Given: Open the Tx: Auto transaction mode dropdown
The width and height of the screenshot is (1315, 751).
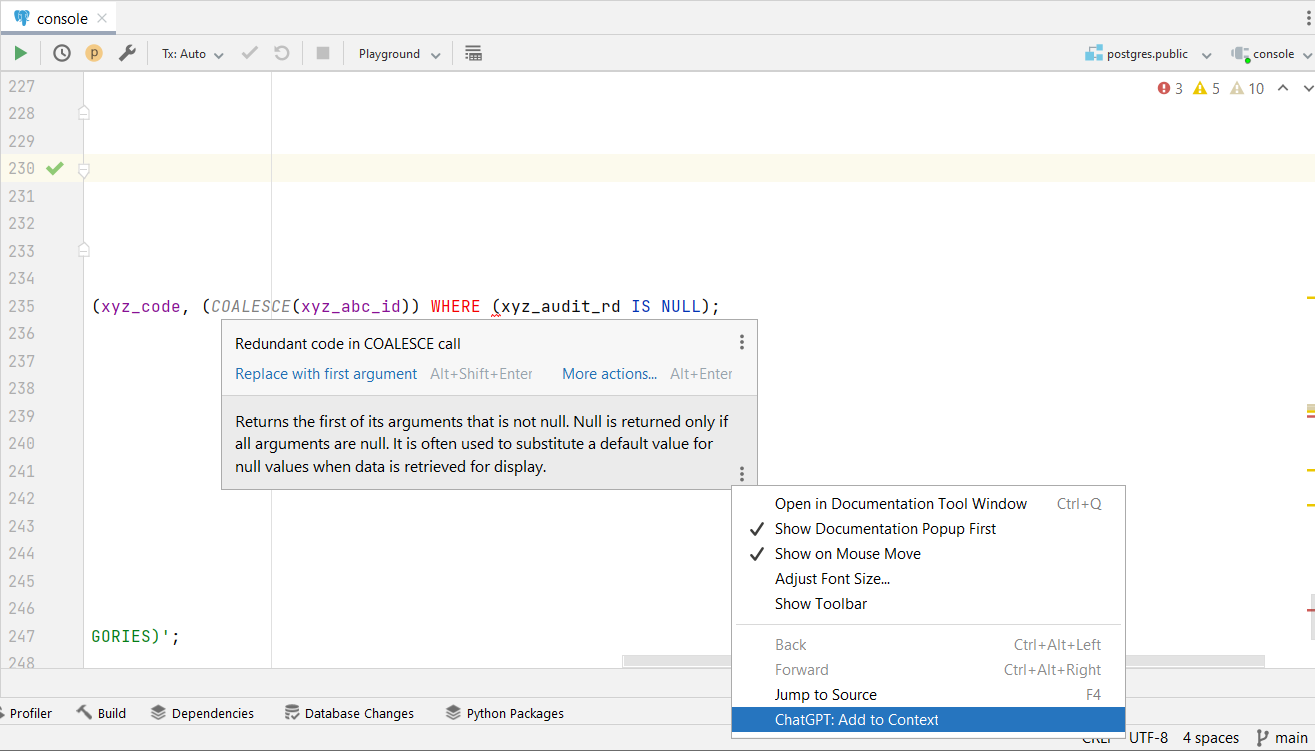Looking at the screenshot, I should (x=193, y=54).
